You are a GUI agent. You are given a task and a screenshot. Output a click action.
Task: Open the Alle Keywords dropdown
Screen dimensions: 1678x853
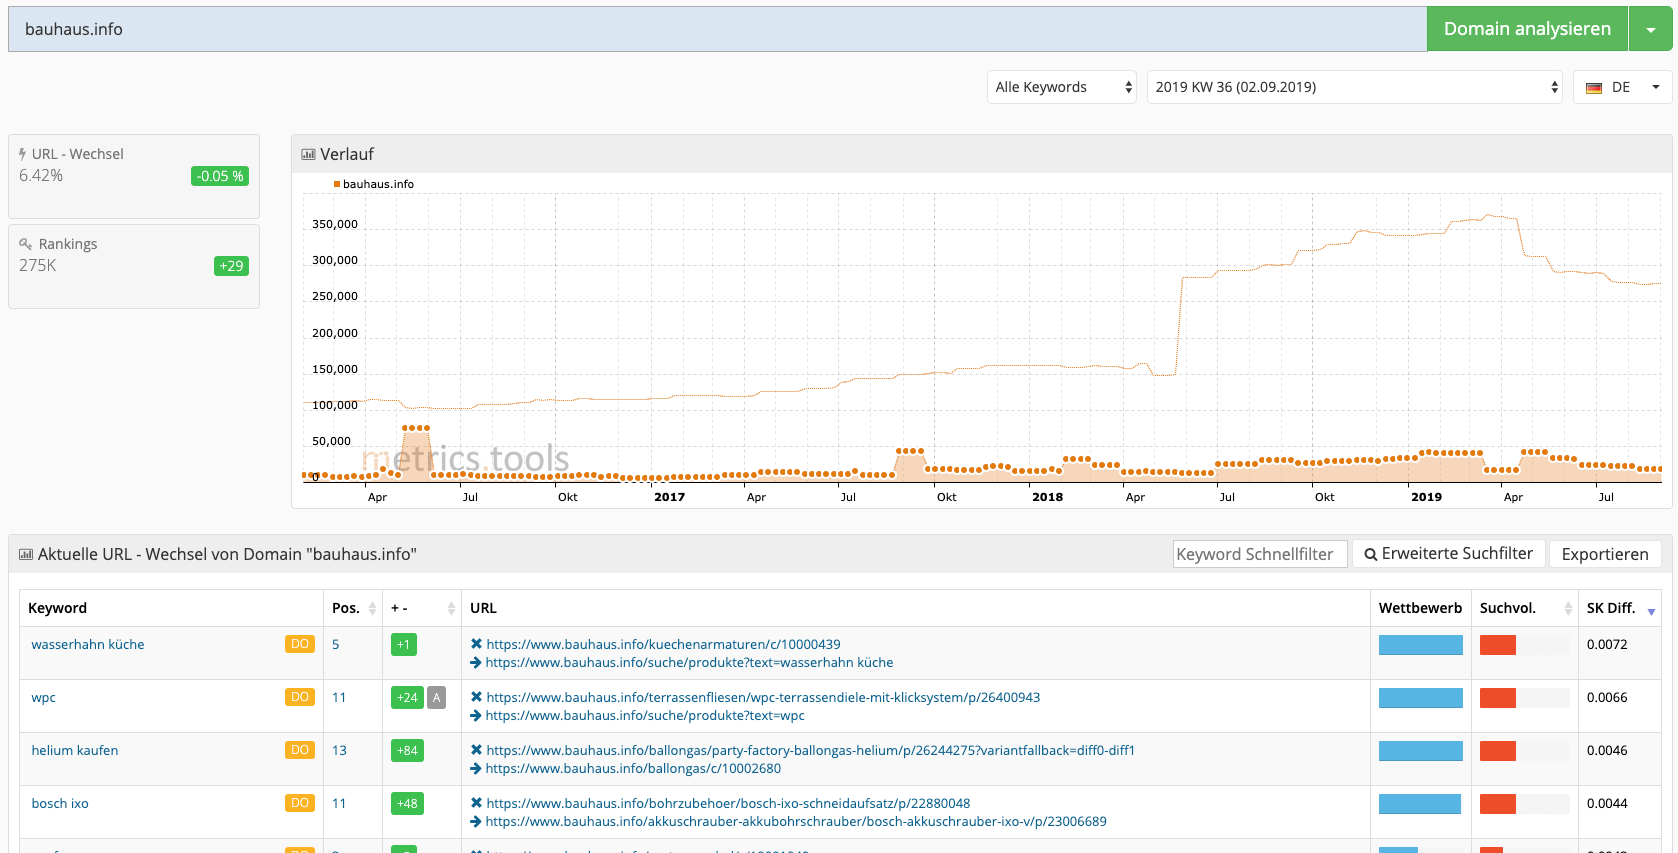pyautogui.click(x=1062, y=87)
